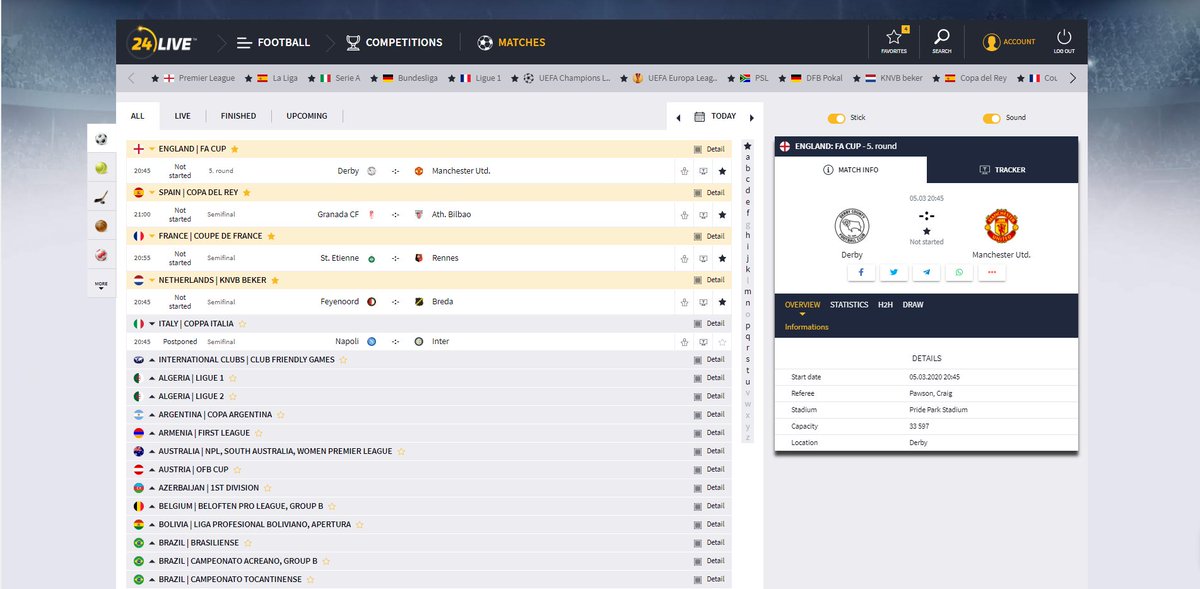Screen dimensions: 1200x589
Task: Jump to letter b in alphabet index
Action: point(747,168)
